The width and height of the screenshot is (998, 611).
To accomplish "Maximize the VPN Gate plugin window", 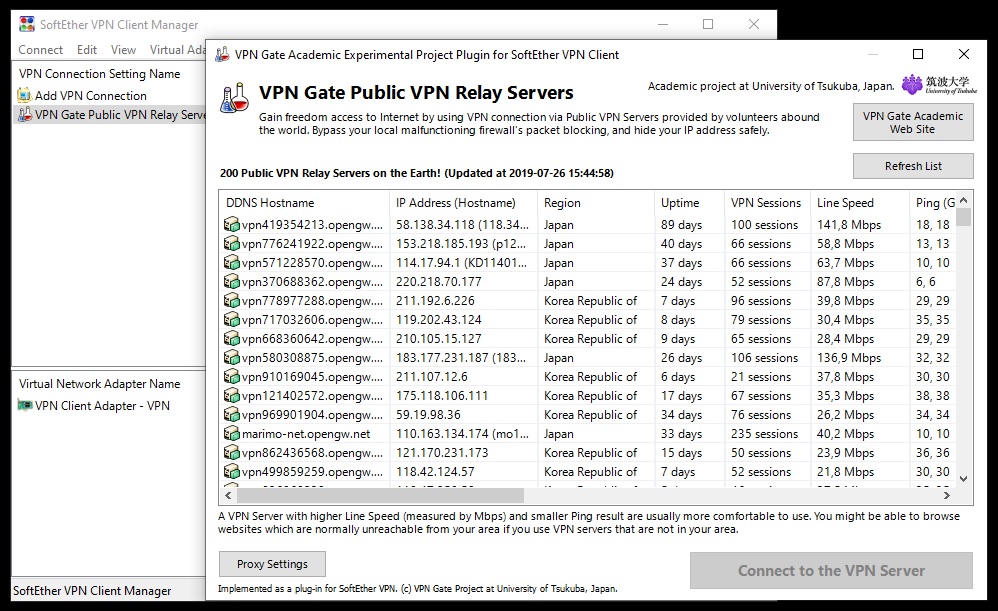I will pyautogui.click(x=918, y=54).
